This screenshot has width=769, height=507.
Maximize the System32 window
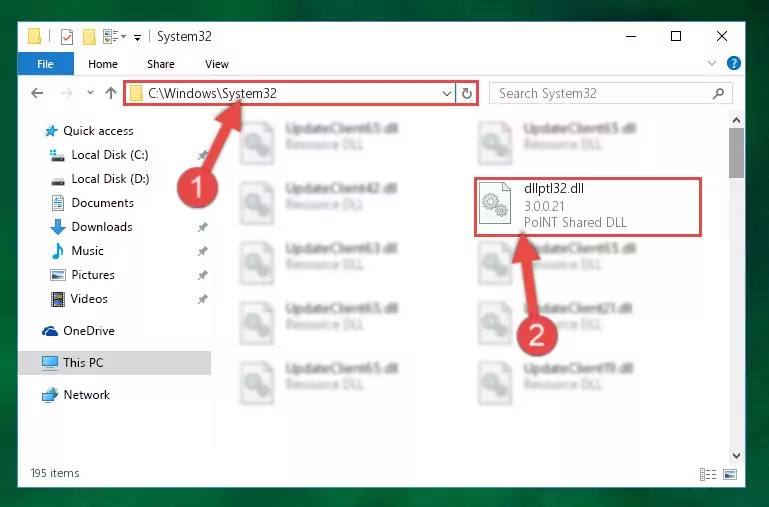point(676,36)
